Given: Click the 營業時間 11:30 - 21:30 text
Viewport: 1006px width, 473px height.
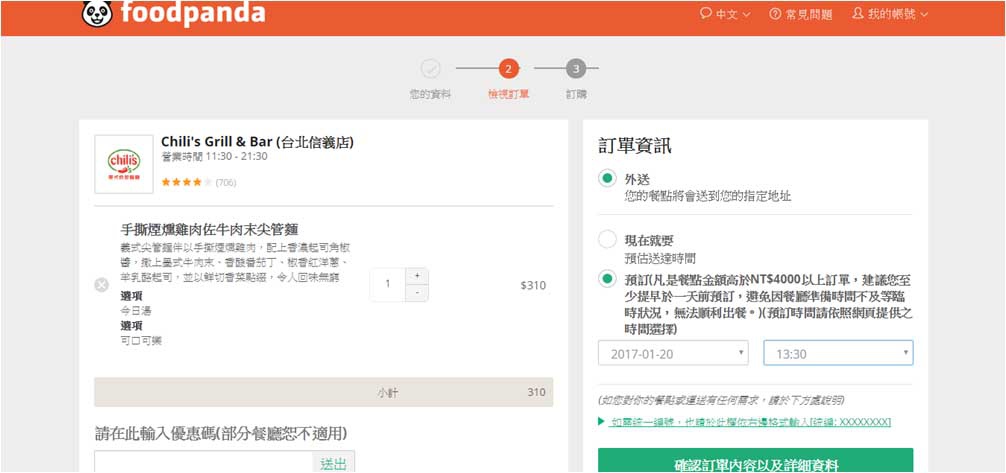Looking at the screenshot, I should tap(214, 157).
